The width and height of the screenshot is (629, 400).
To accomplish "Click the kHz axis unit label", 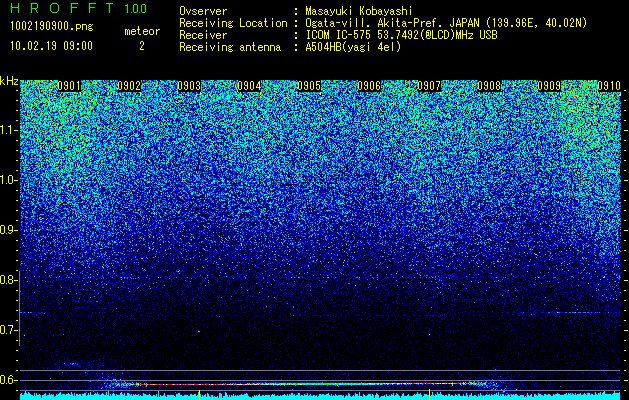I will click(9, 81).
